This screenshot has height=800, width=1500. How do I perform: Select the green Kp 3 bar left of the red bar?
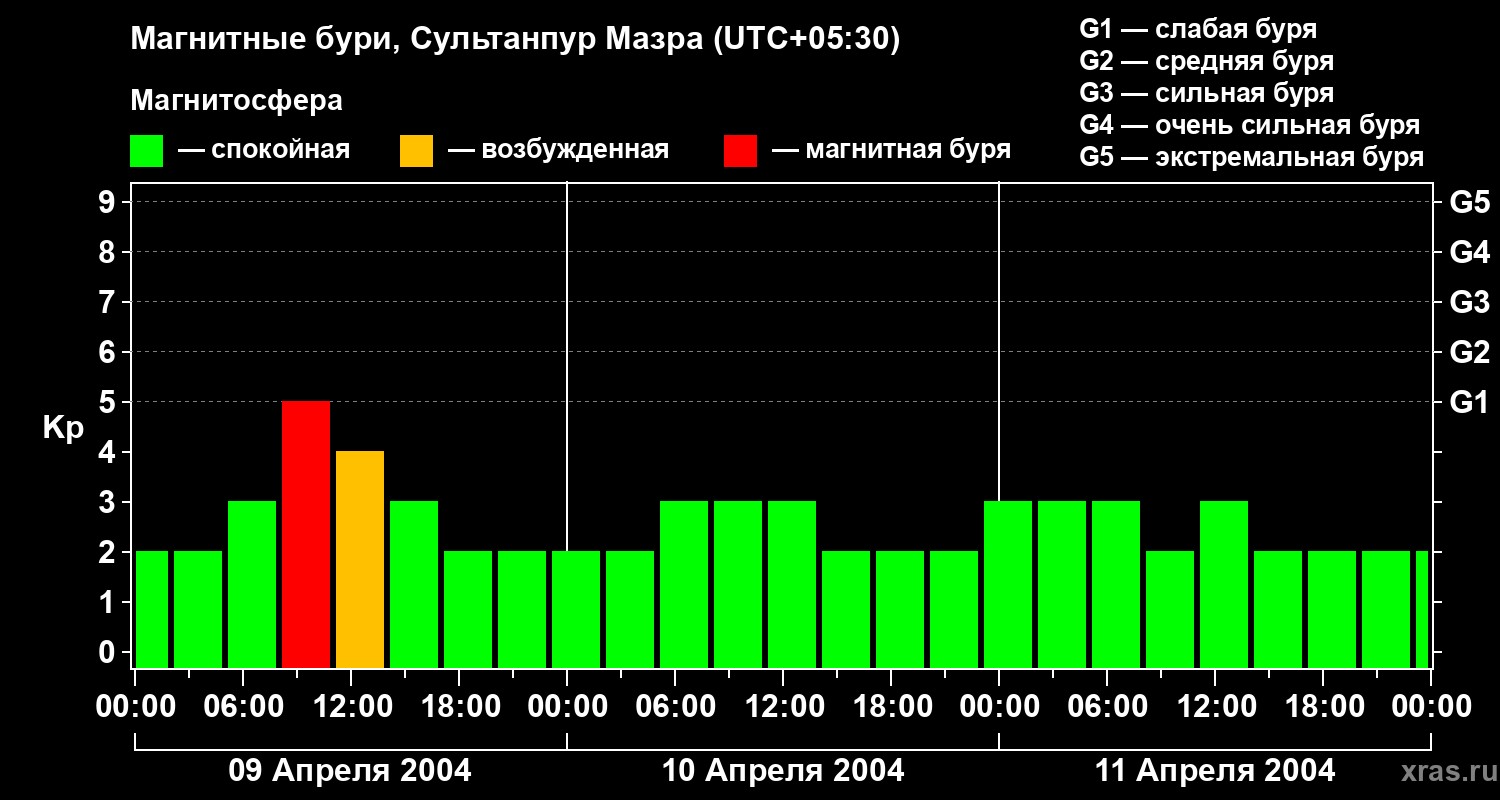pyautogui.click(x=252, y=585)
